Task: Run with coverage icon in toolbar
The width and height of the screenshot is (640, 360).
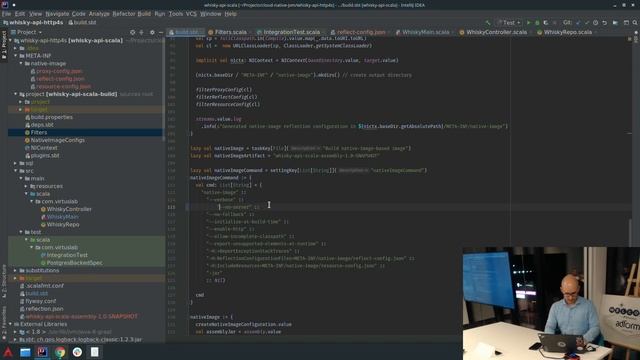Action: (546, 23)
